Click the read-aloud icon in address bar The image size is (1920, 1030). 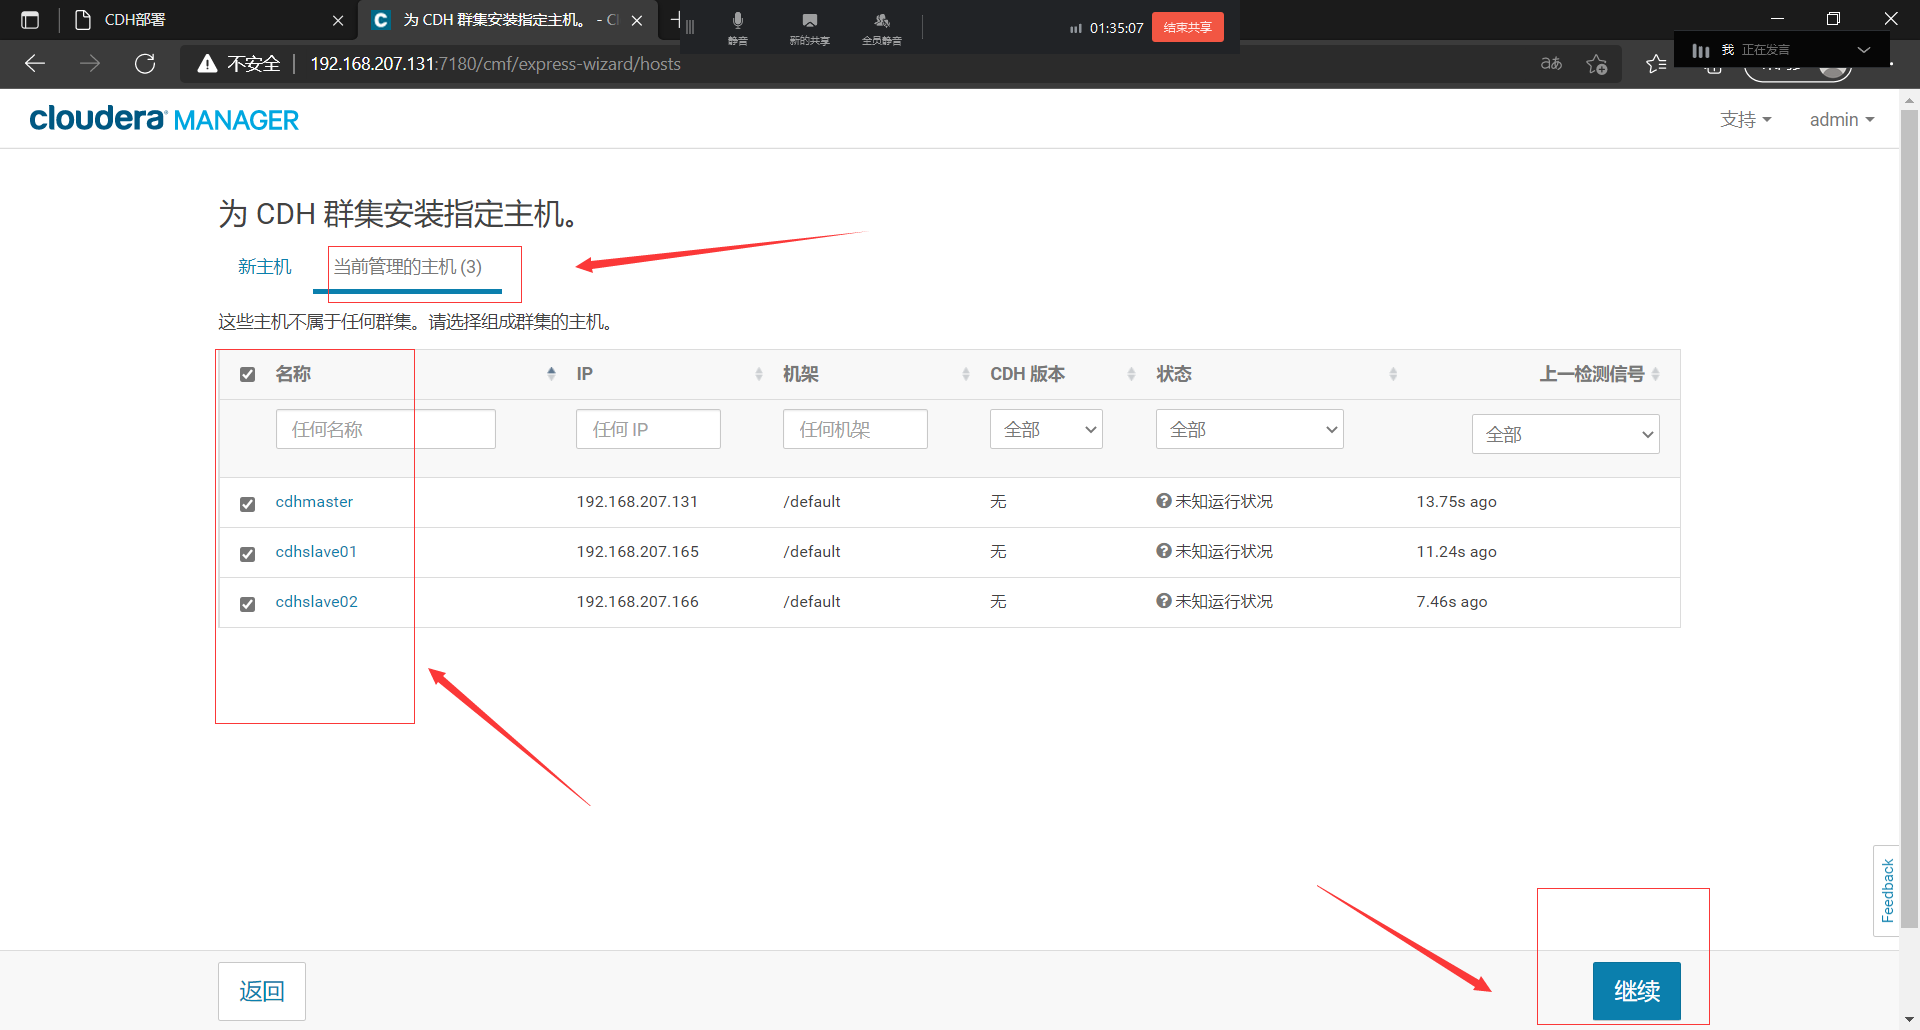(x=1551, y=64)
